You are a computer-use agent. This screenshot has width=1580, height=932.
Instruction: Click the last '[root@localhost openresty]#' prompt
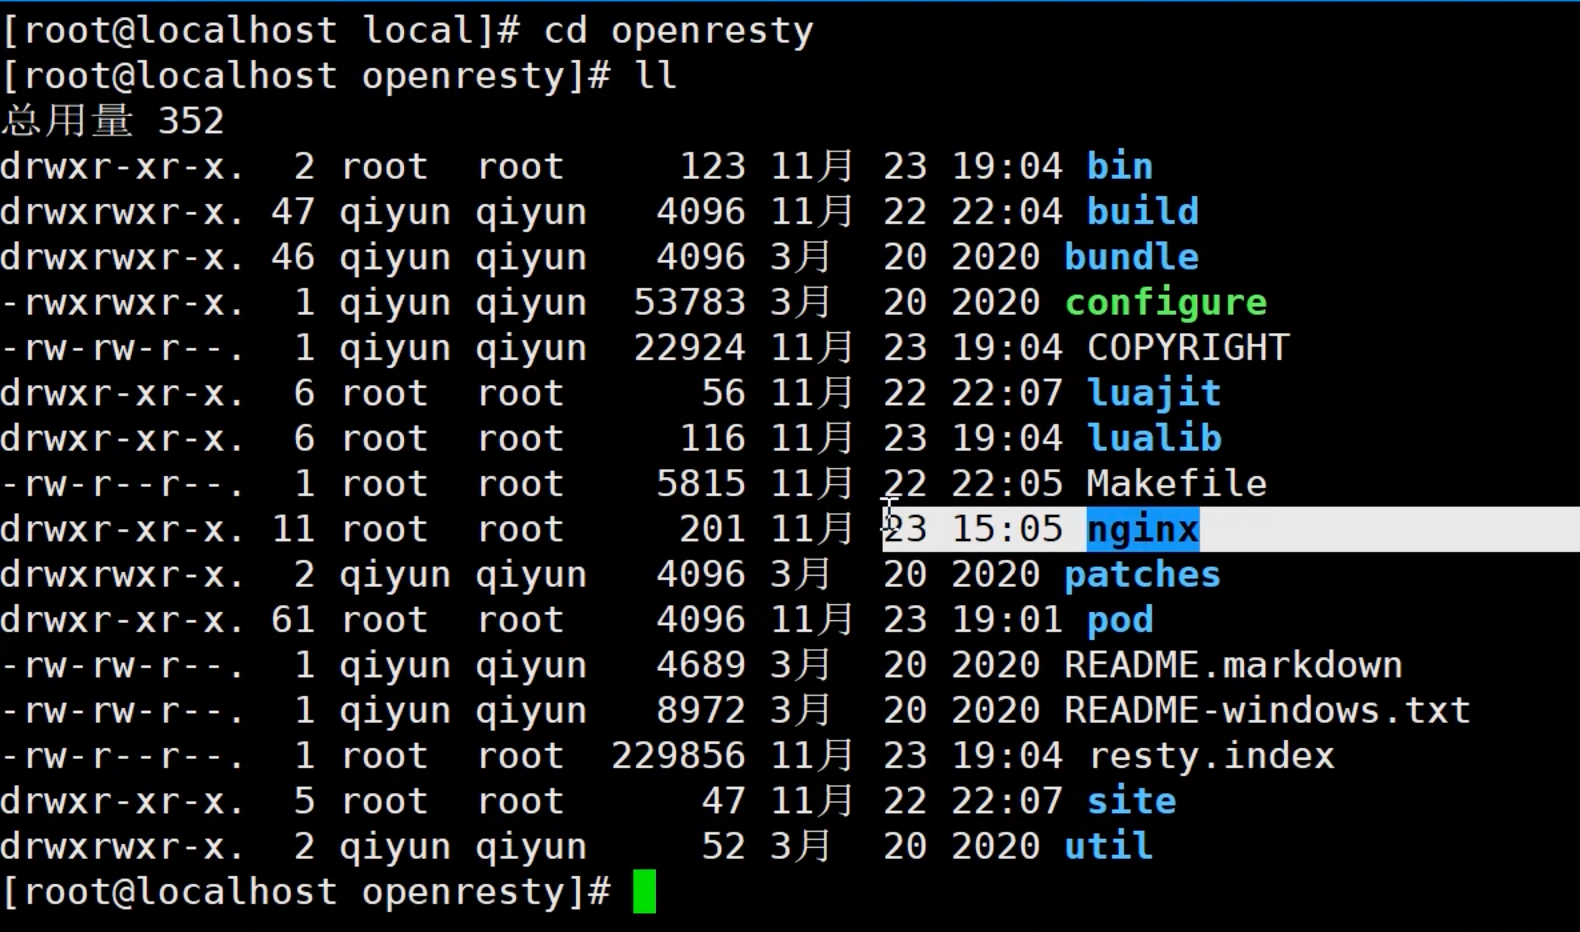click(306, 892)
